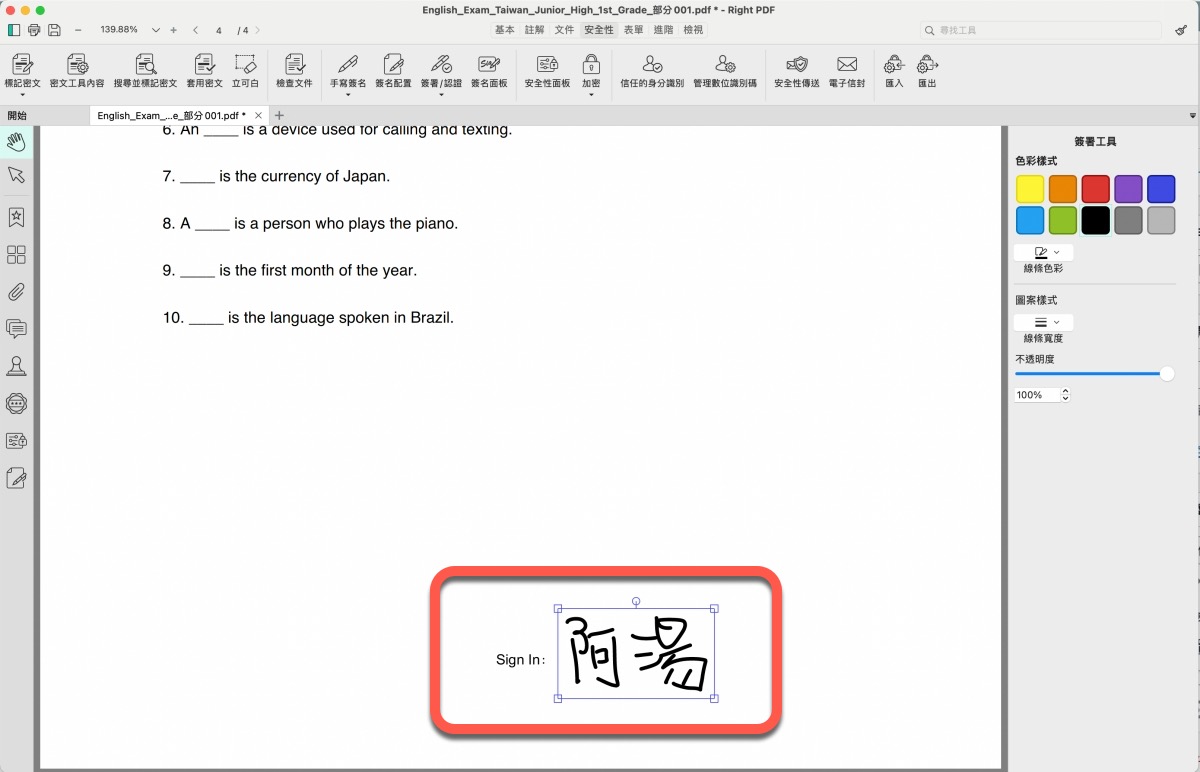Click the 匯出 export security icon
The width and height of the screenshot is (1200, 772).
pyautogui.click(x=927, y=64)
